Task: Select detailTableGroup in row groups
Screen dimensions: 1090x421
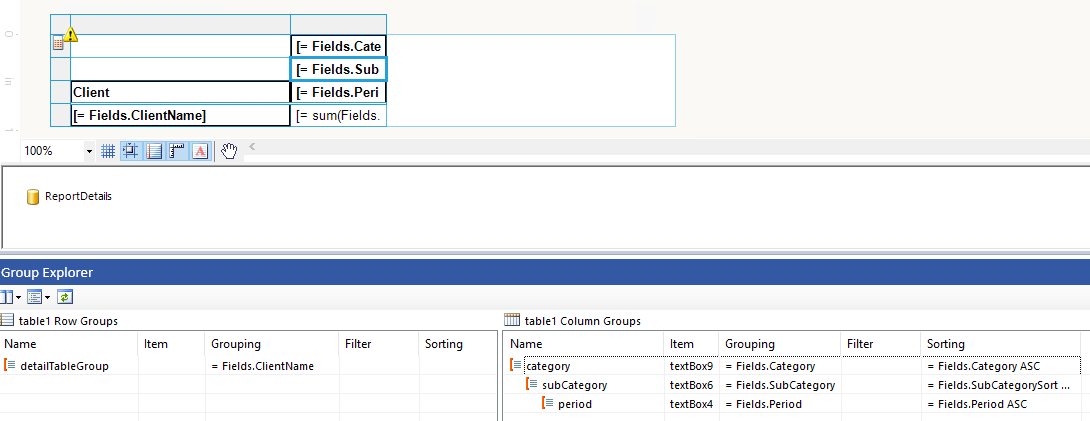Action: coord(64,366)
